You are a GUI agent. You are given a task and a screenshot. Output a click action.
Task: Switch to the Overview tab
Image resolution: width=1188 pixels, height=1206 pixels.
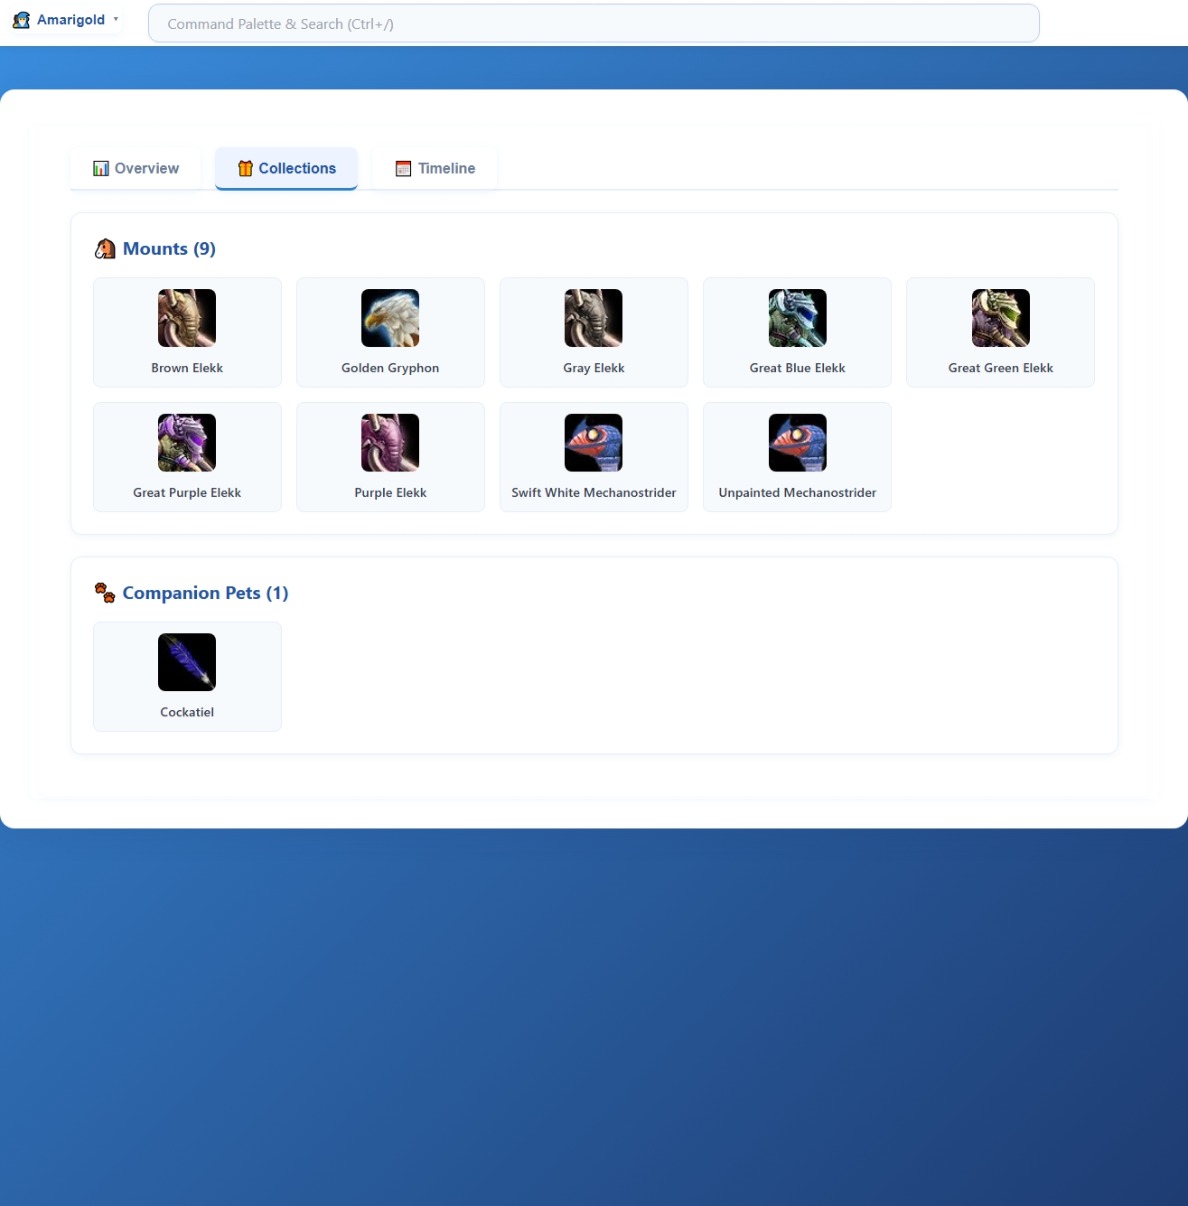(x=136, y=168)
